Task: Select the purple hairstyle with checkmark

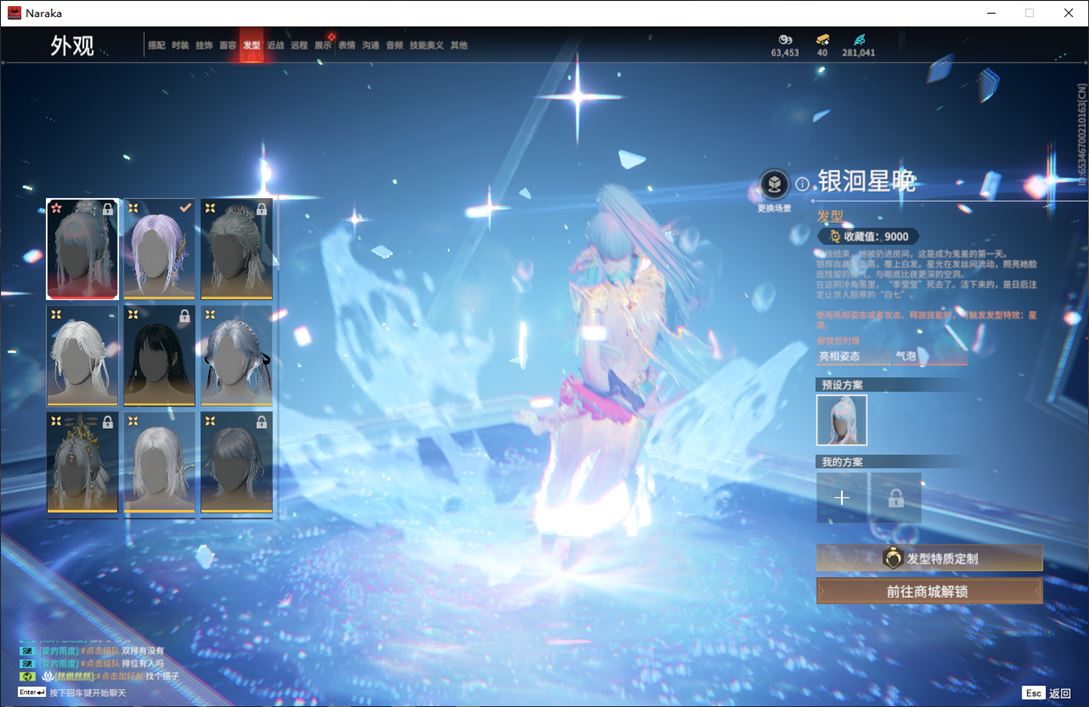Action: [159, 249]
